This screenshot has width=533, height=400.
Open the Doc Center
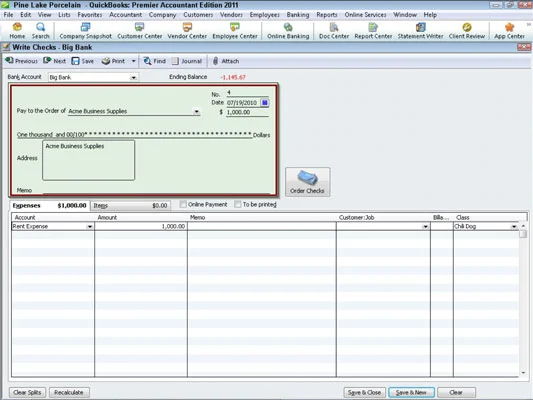[x=334, y=31]
